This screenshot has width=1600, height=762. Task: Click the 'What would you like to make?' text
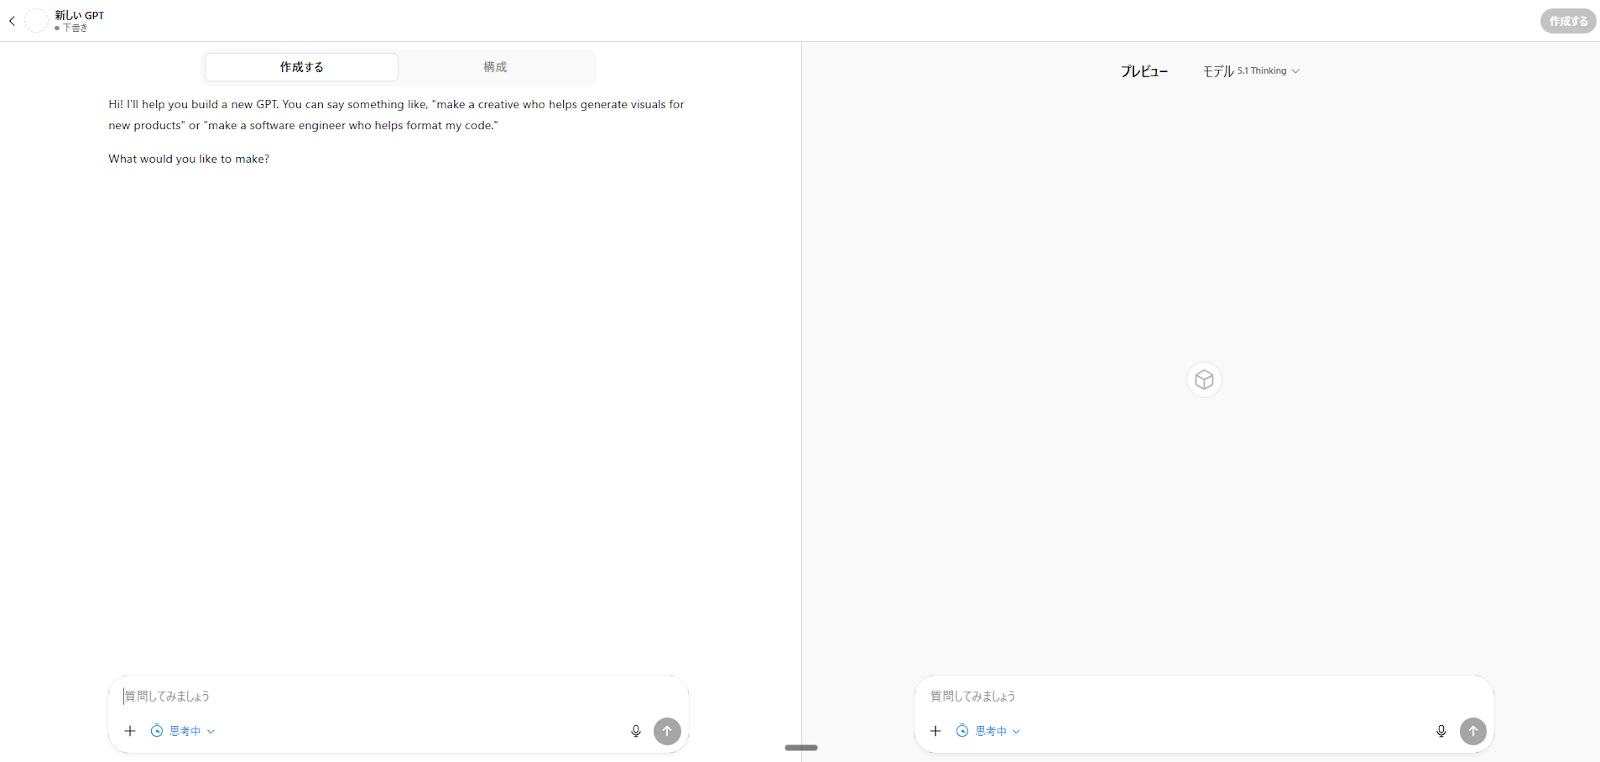click(189, 159)
